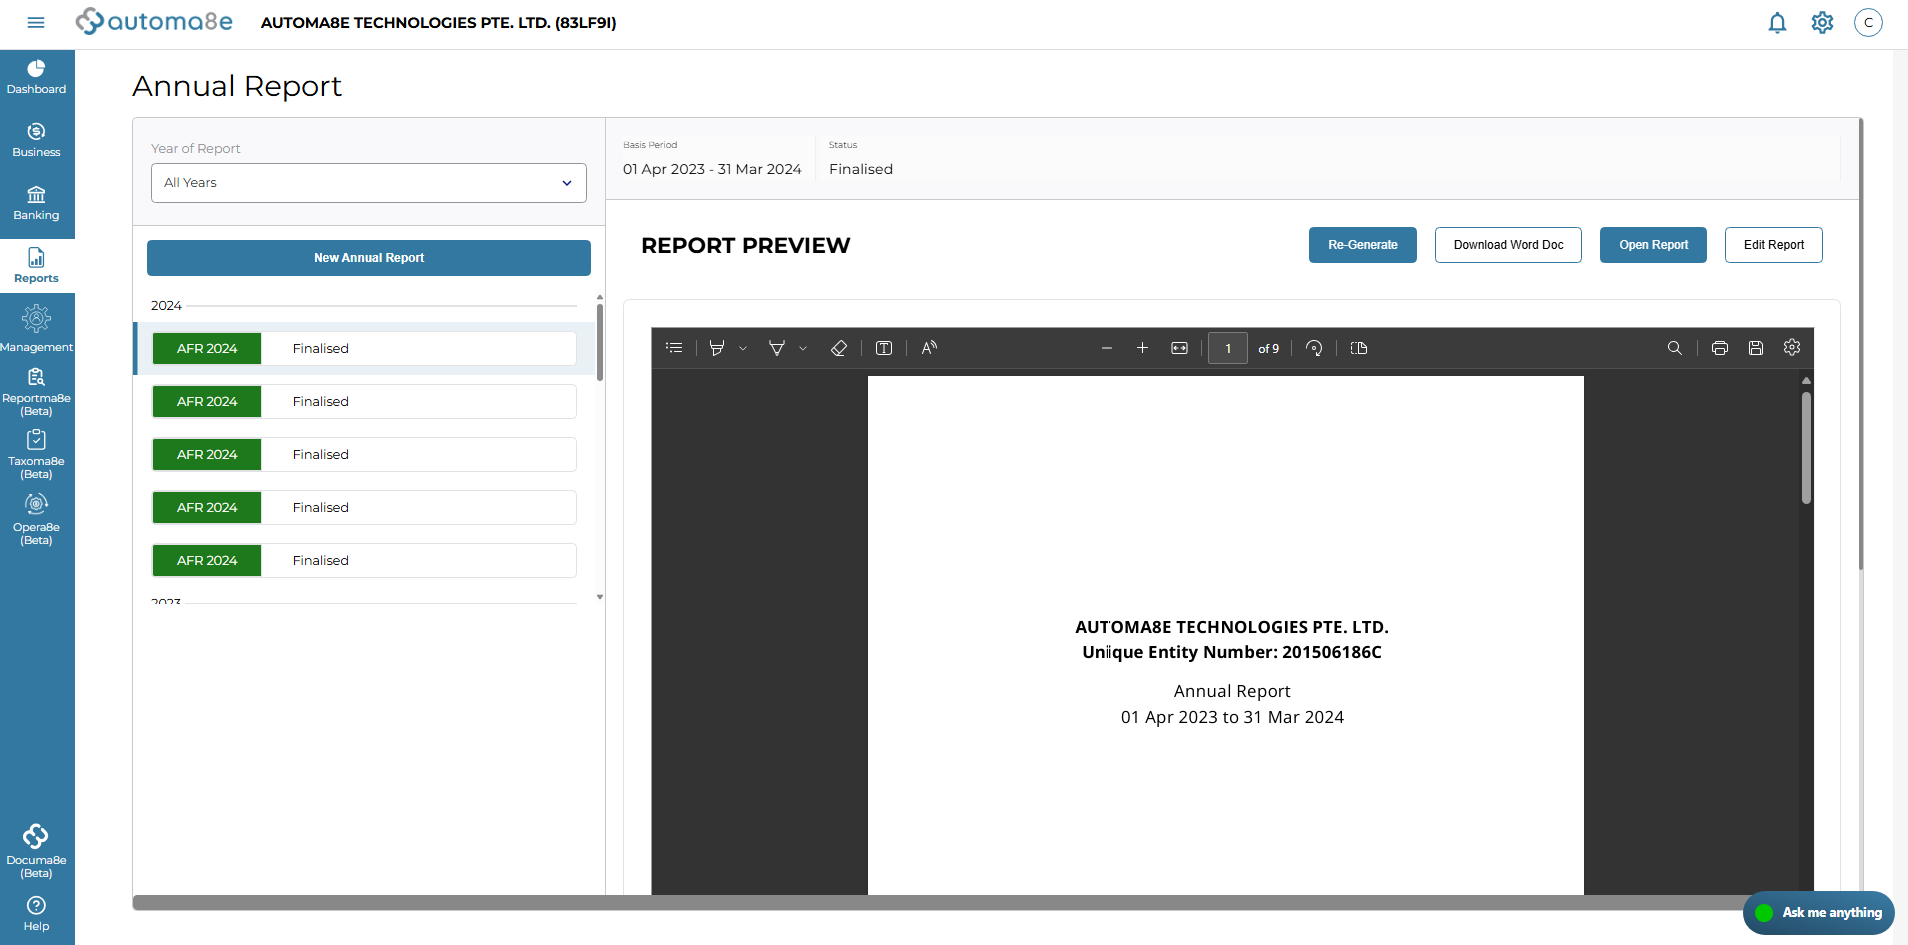Open the user avatar C menu
This screenshot has width=1908, height=945.
[1868, 22]
